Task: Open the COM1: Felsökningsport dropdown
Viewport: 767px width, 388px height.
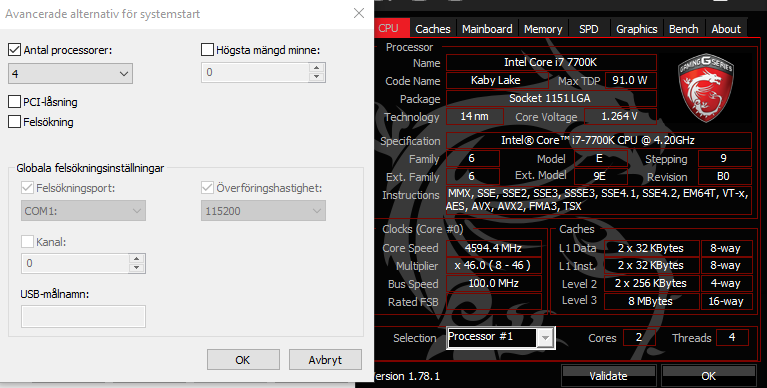Action: click(83, 211)
